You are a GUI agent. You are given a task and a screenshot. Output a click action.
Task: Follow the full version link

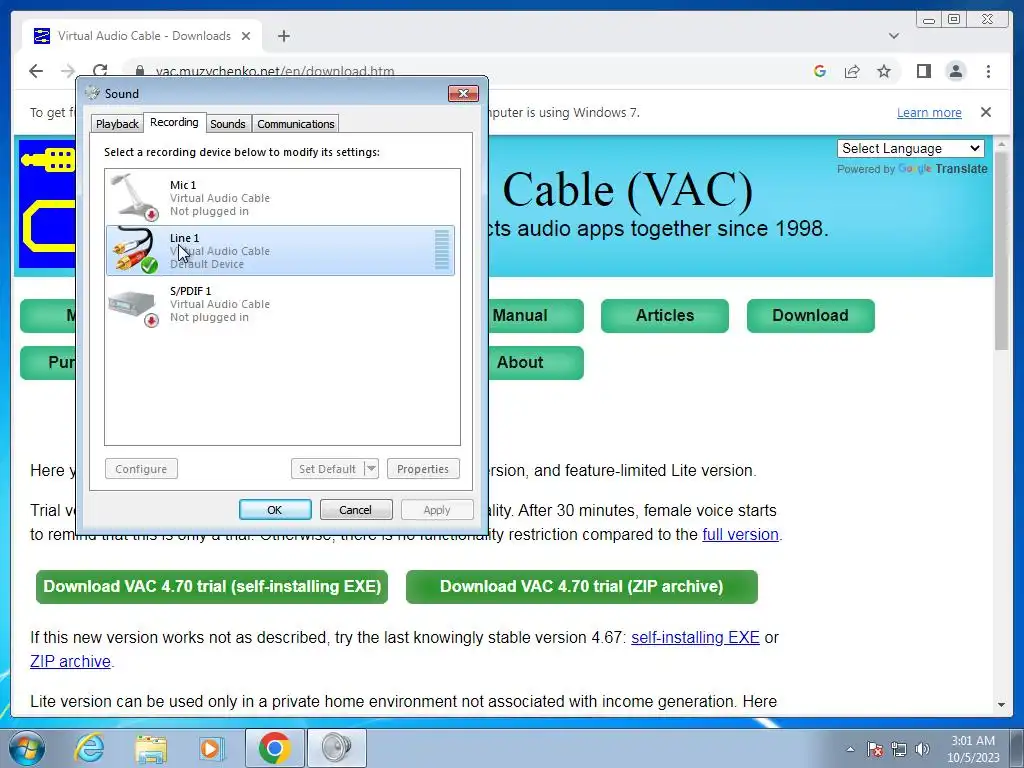(x=741, y=534)
